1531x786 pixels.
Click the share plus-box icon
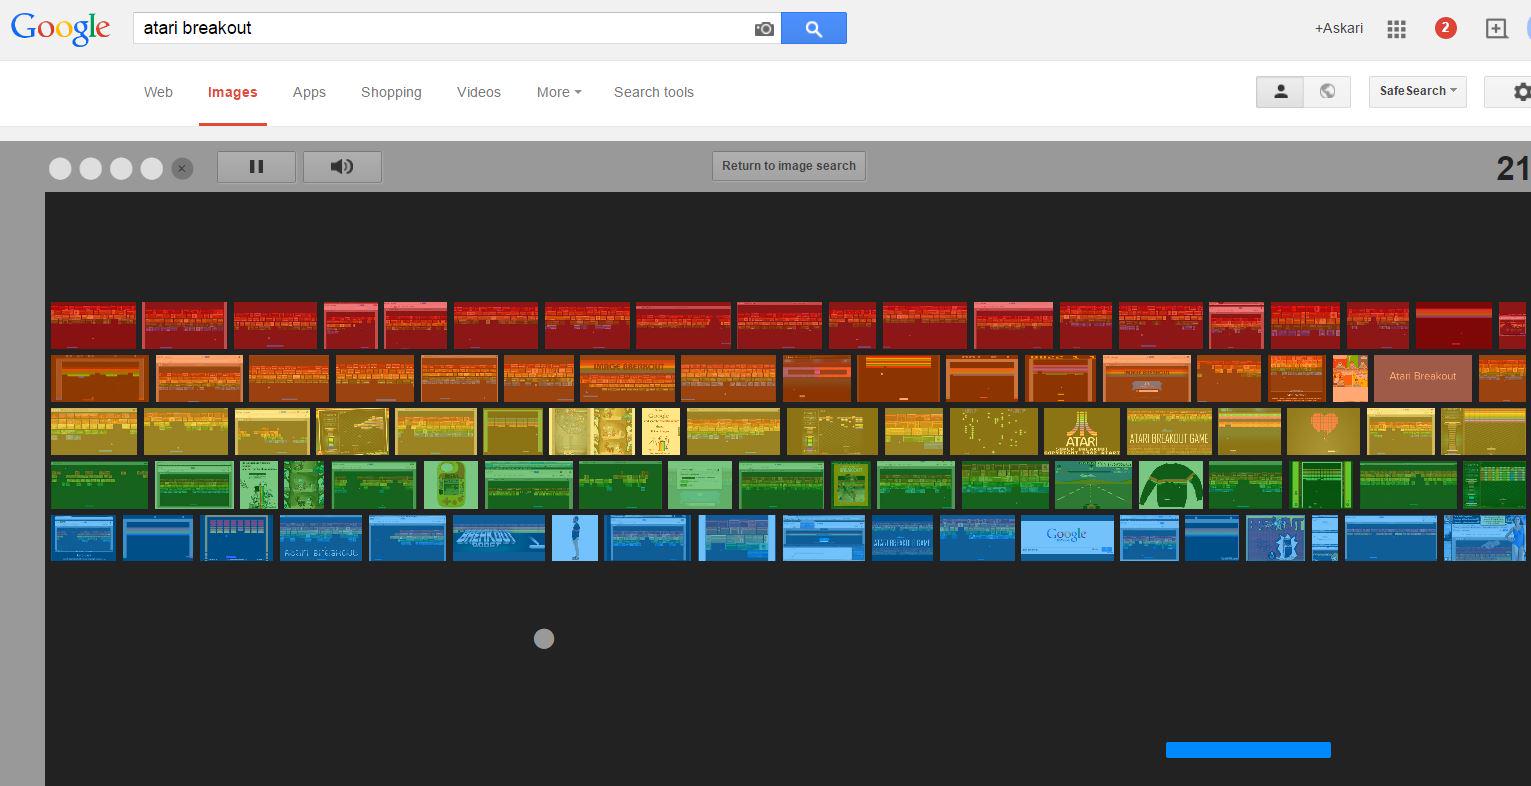click(1496, 28)
